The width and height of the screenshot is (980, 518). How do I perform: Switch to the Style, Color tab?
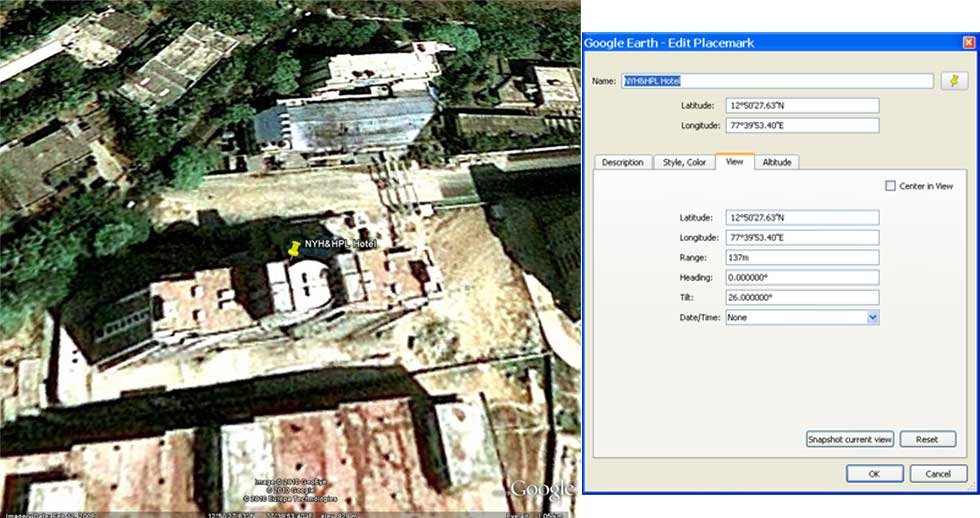click(684, 162)
